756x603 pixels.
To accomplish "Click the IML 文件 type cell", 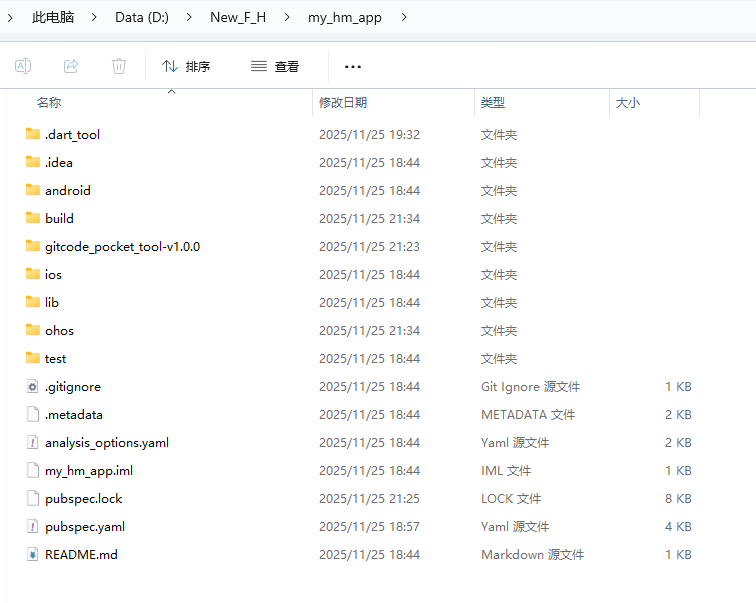I will [x=506, y=471].
